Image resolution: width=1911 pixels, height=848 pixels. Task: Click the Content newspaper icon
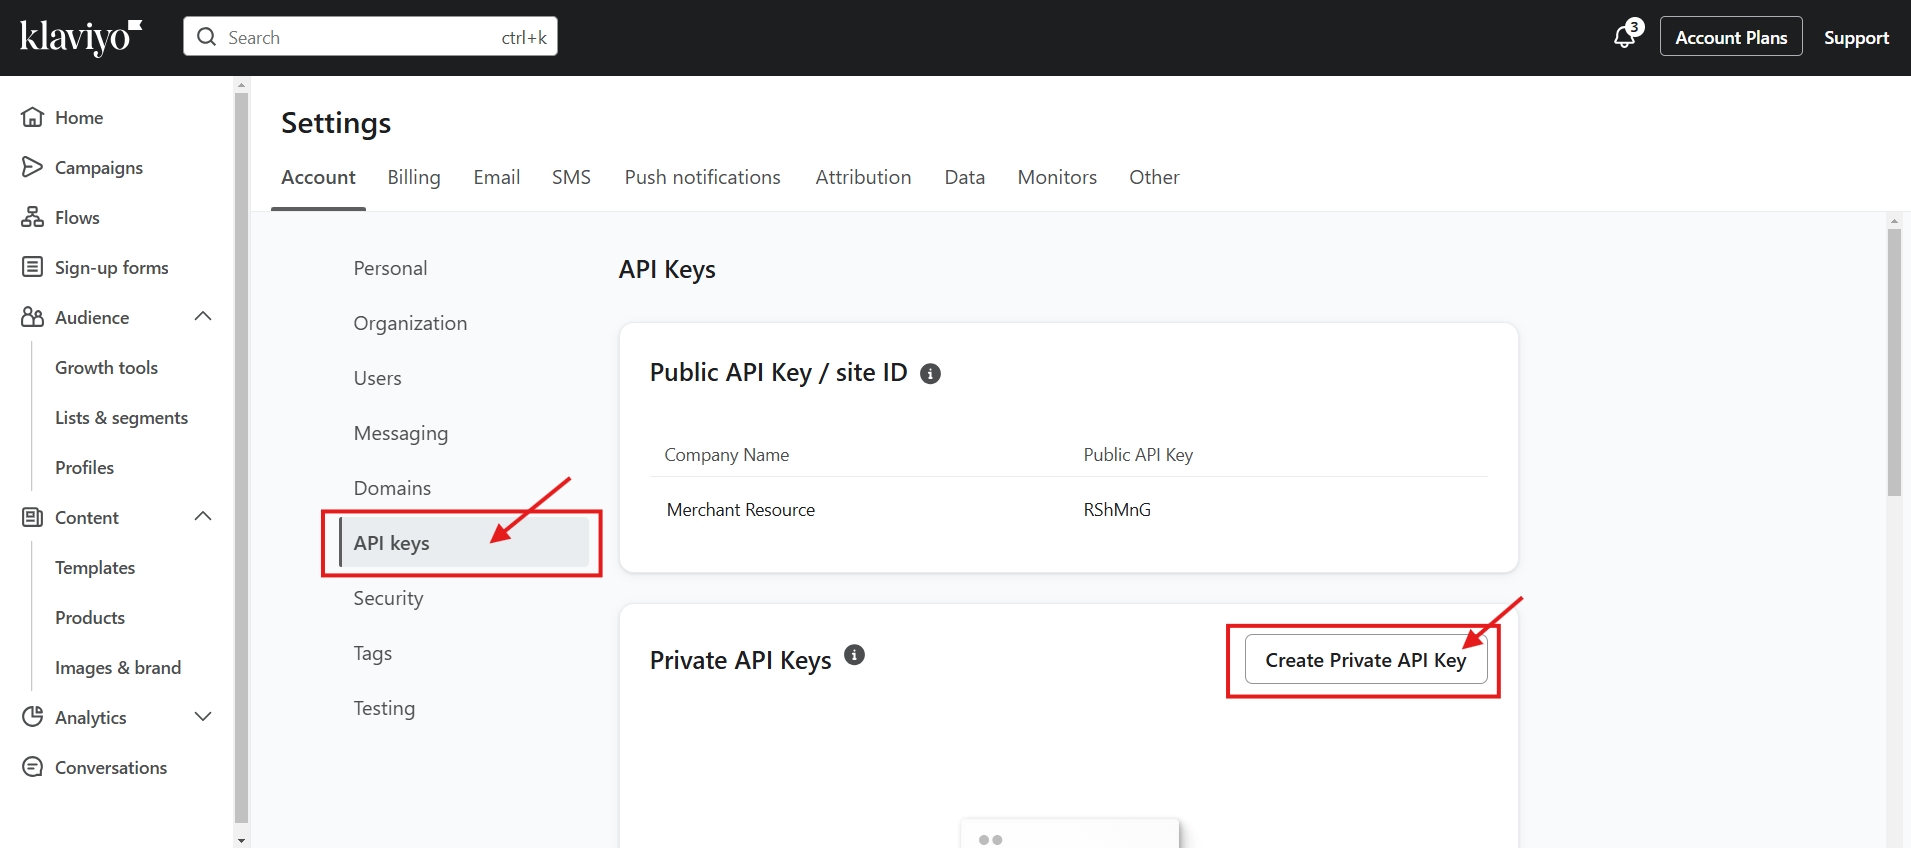[33, 517]
